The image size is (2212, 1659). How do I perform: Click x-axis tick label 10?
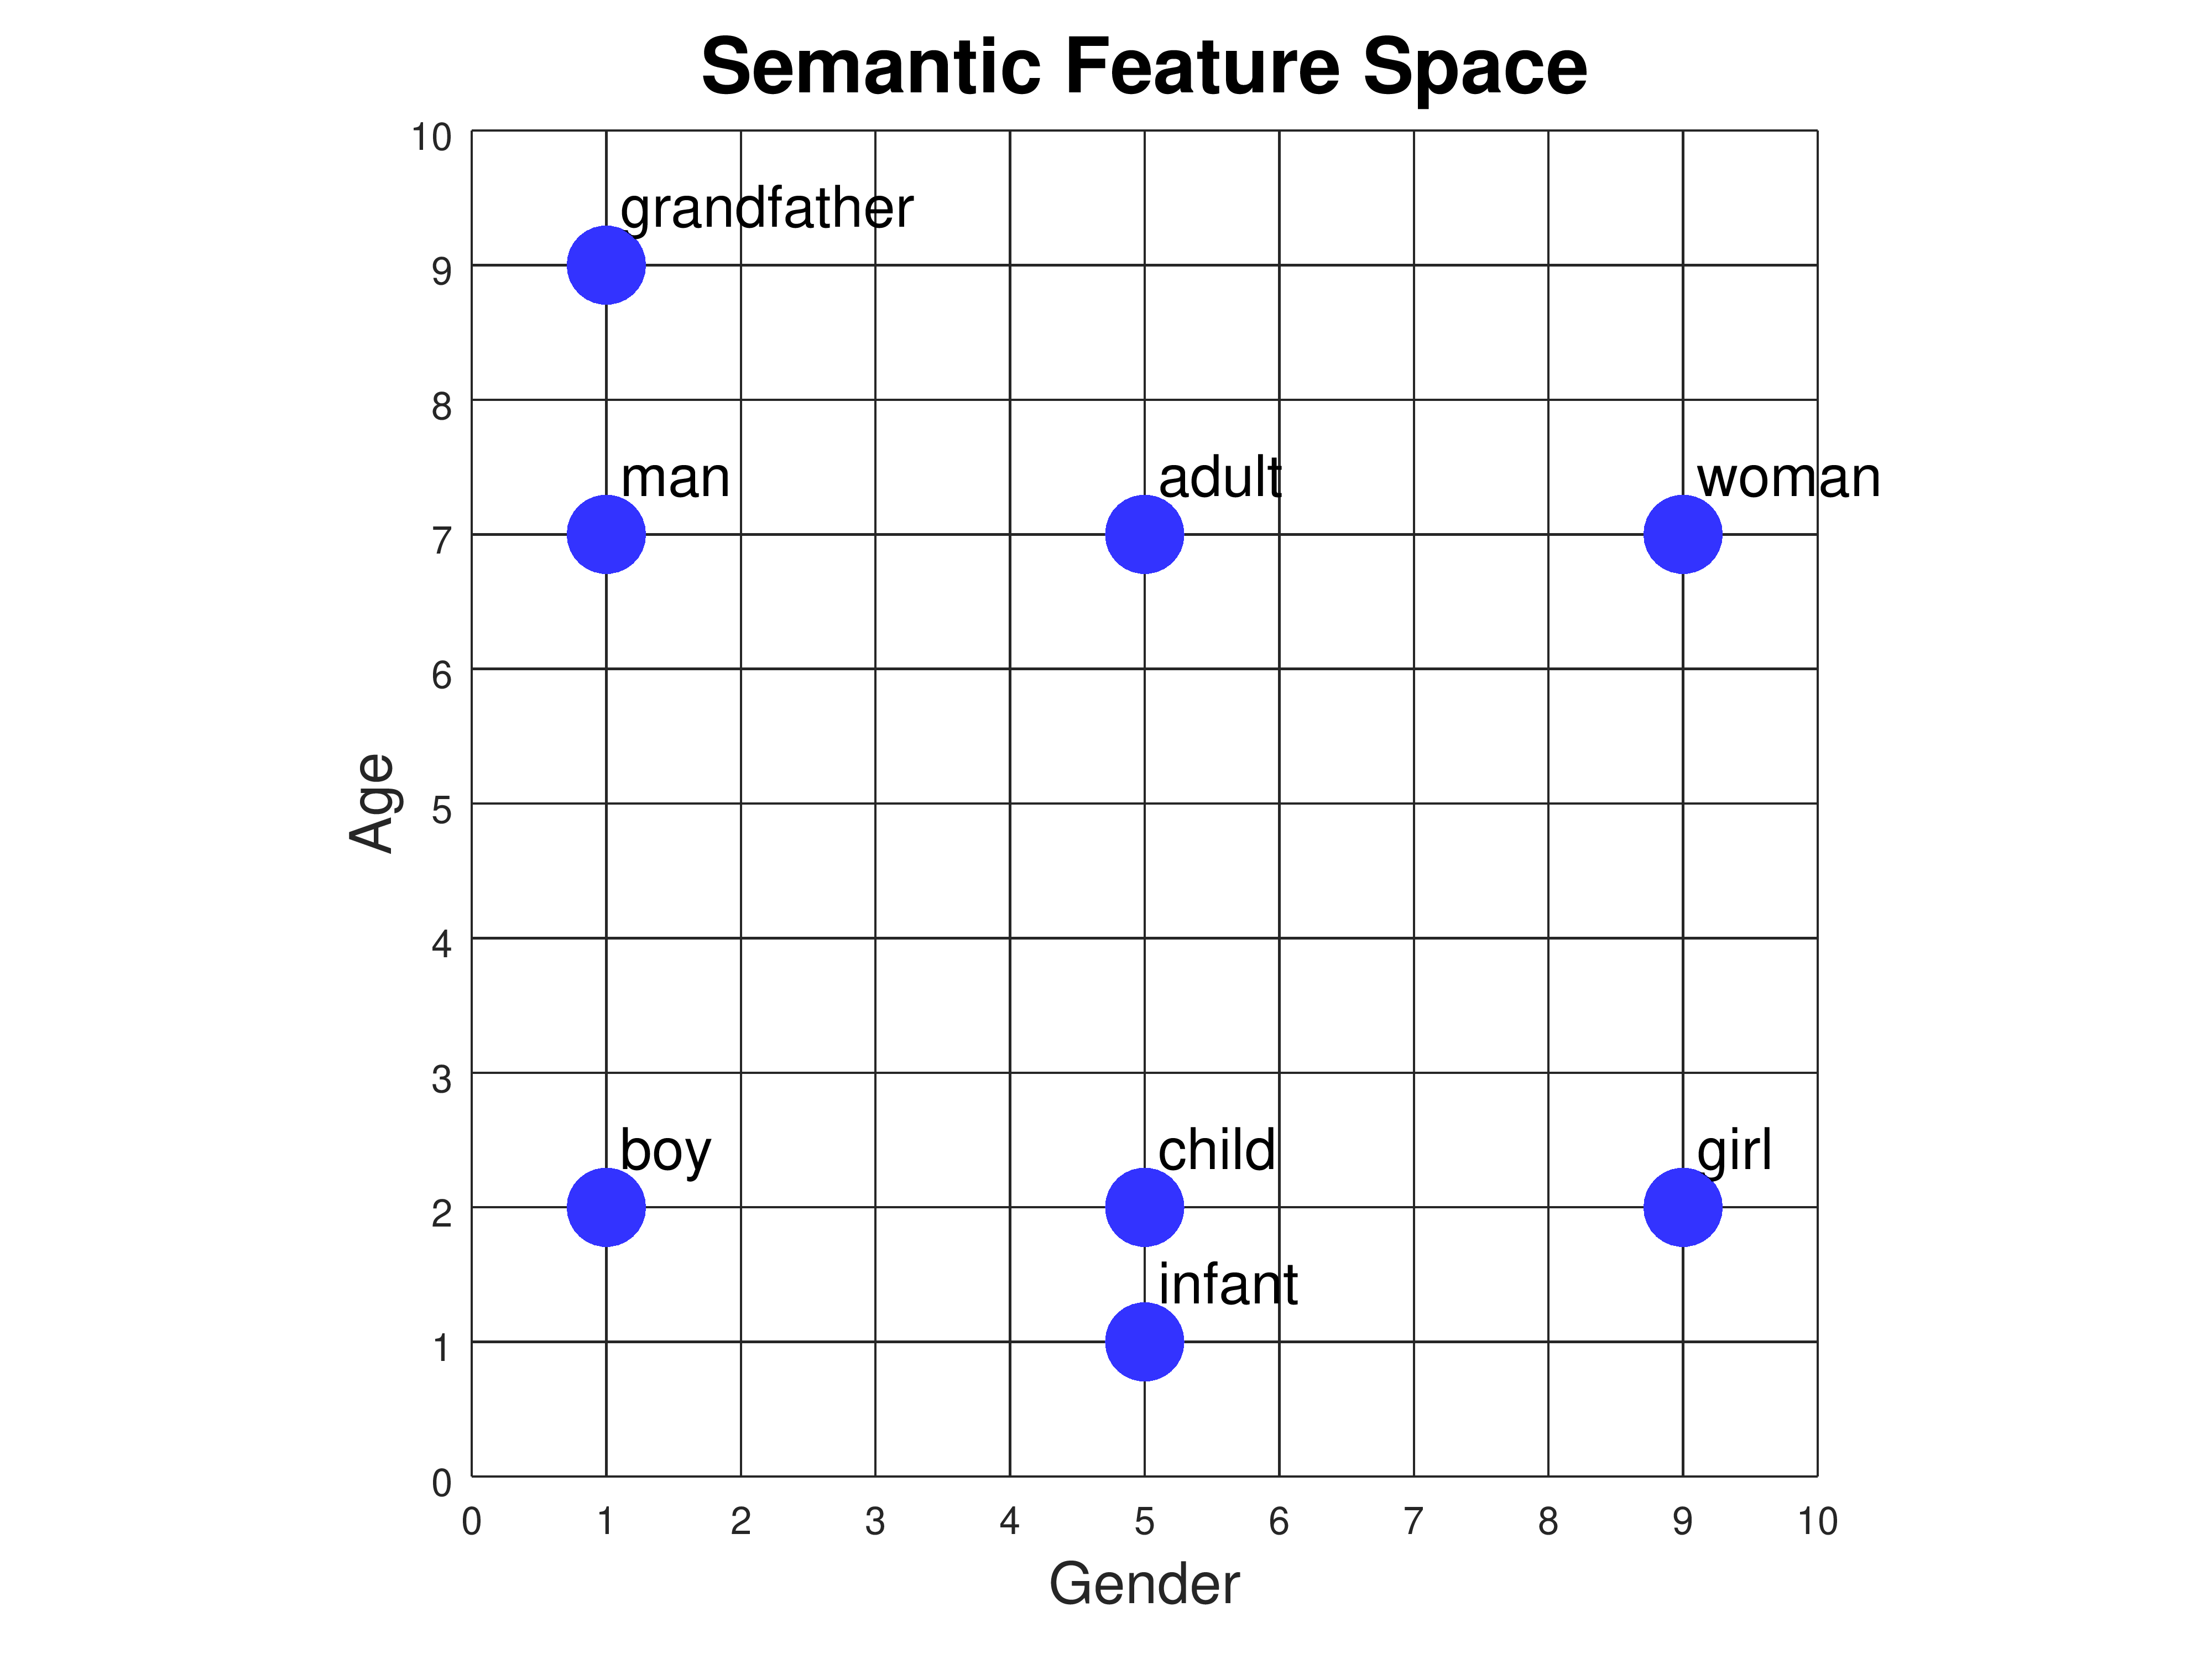click(x=1817, y=1521)
